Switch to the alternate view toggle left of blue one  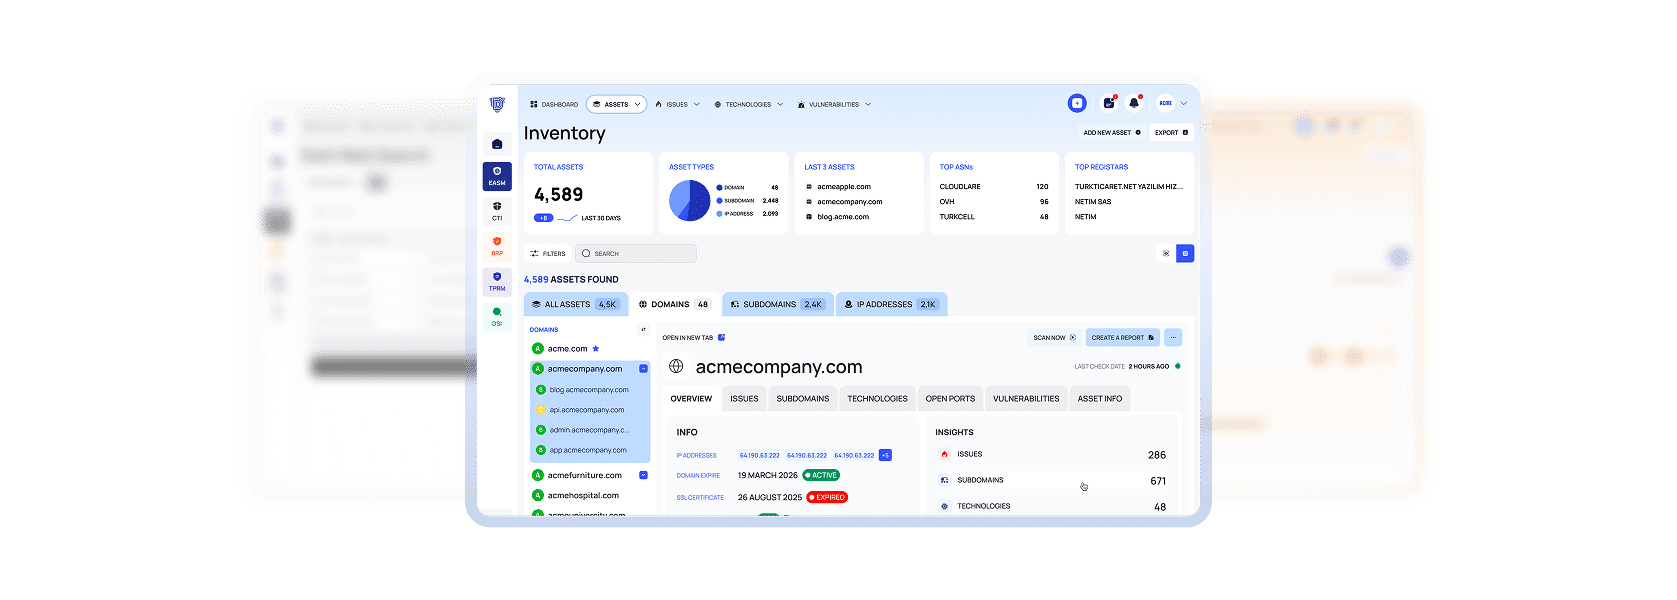[x=1166, y=254]
